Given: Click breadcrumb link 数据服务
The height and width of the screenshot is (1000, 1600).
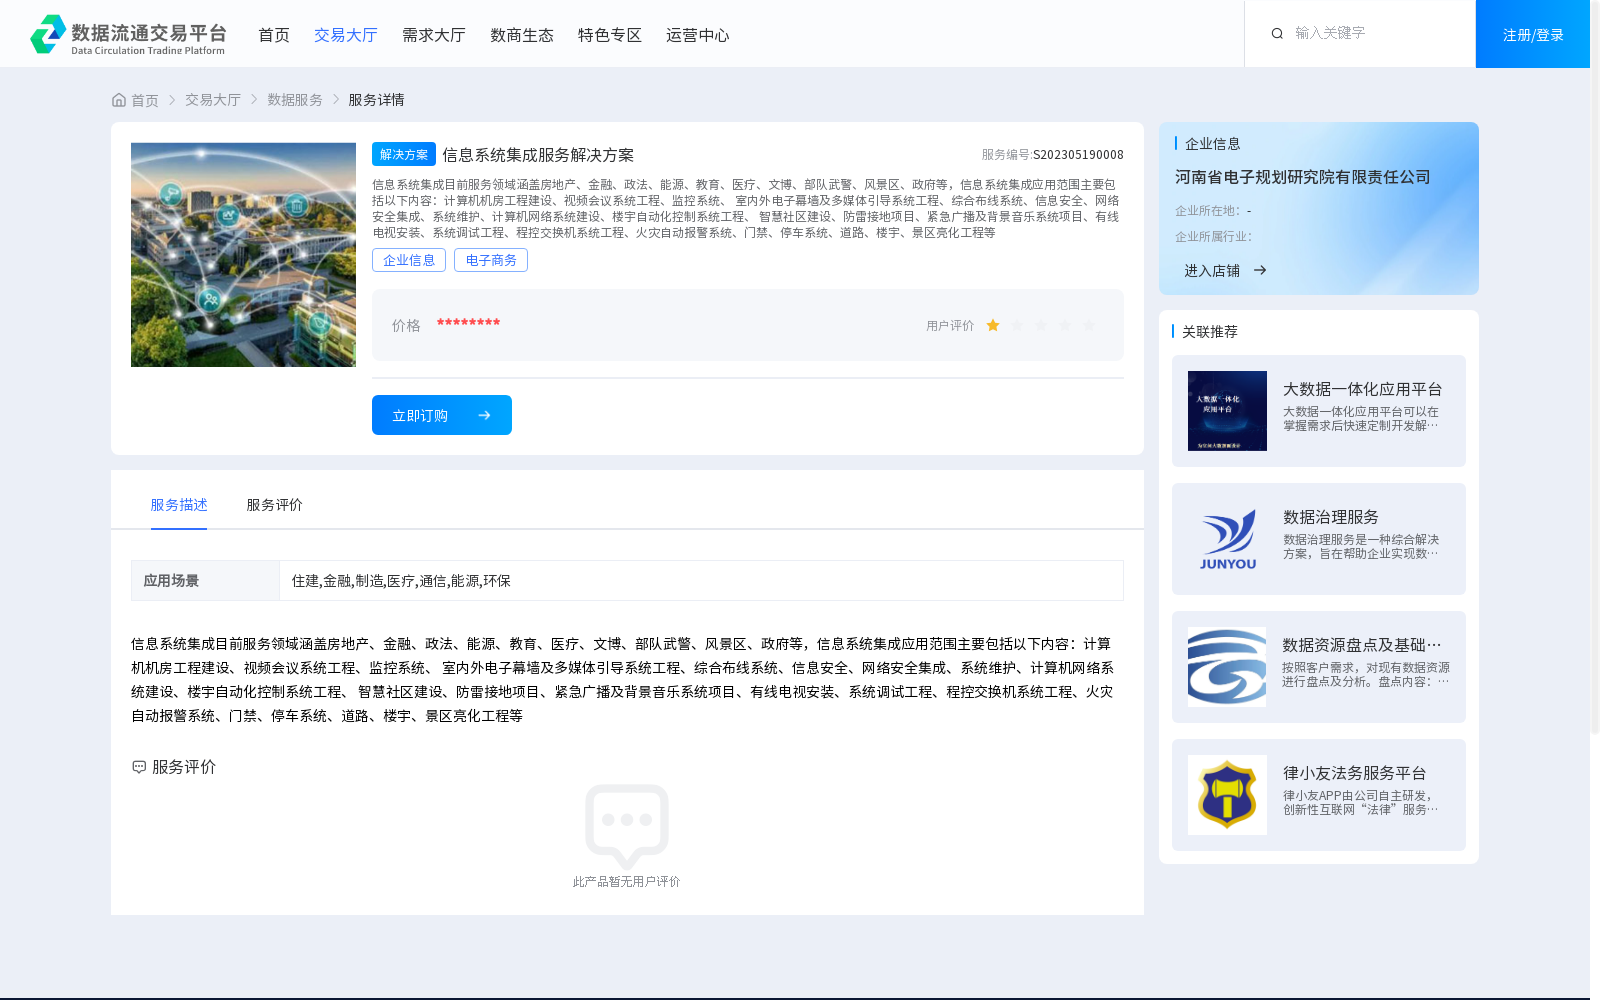Looking at the screenshot, I should pyautogui.click(x=295, y=100).
